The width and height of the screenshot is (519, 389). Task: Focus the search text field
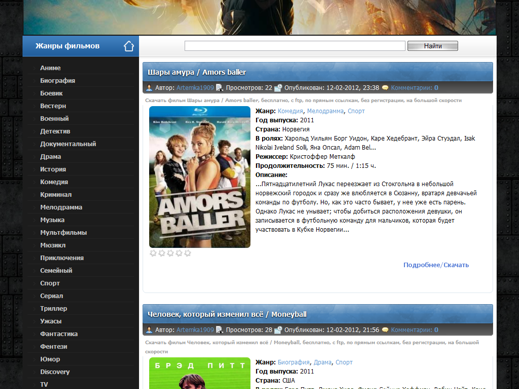295,46
